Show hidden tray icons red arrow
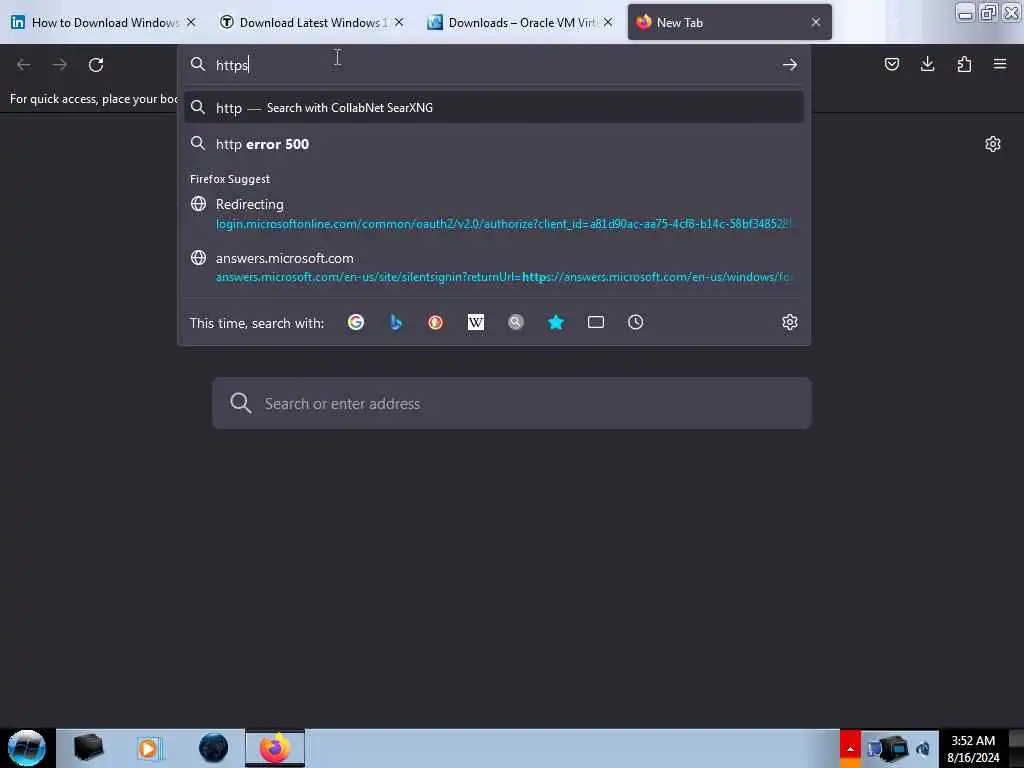Screen dimensions: 1024x768 coord(850,748)
